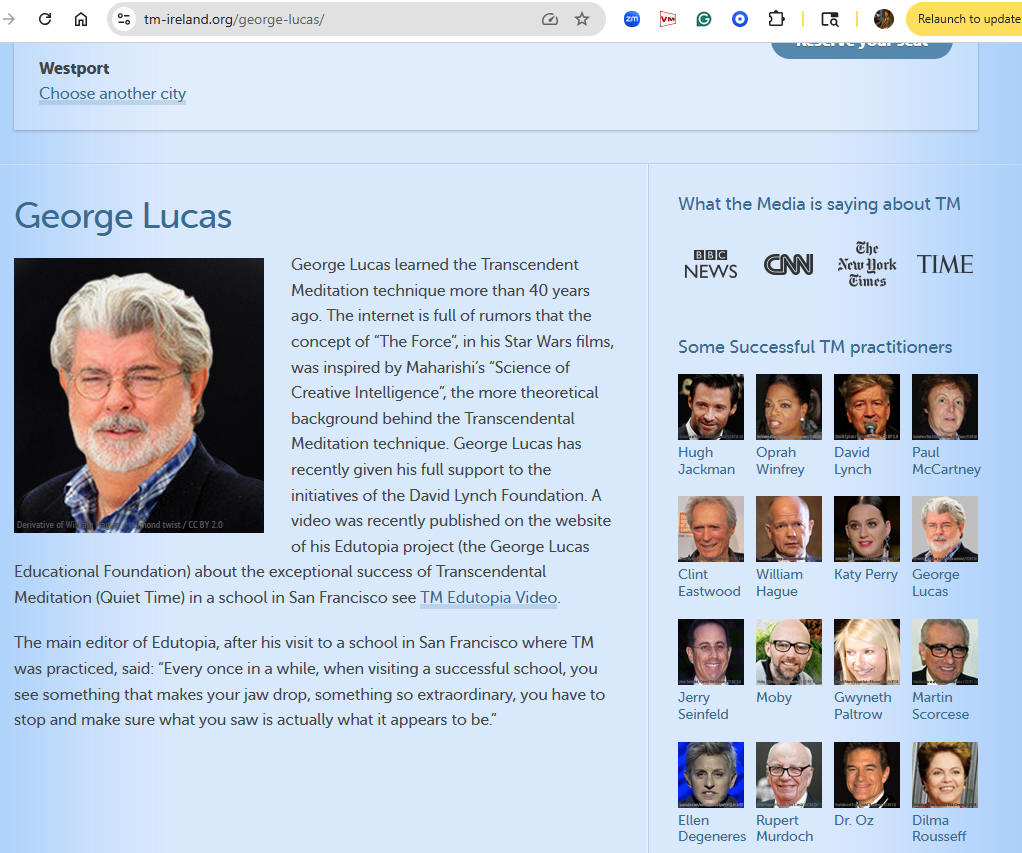Image resolution: width=1022 pixels, height=853 pixels.
Task: Click the Hugh Jackman name link
Action: [706, 461]
